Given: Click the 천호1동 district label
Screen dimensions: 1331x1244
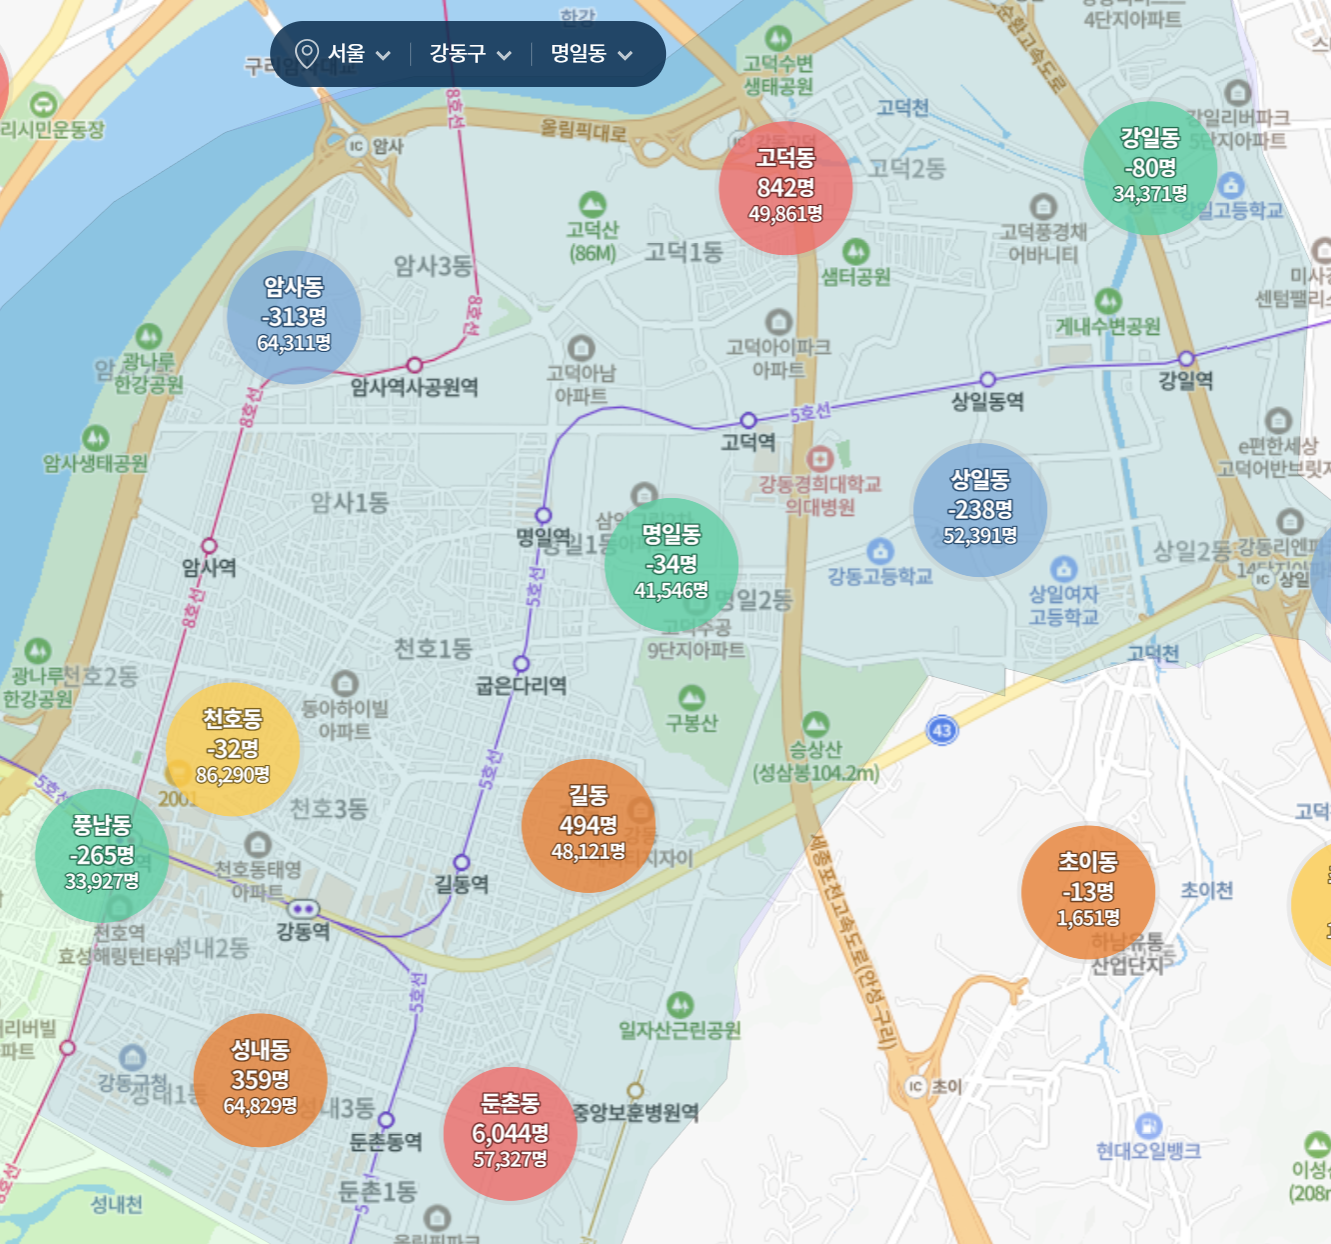Looking at the screenshot, I should click(x=432, y=649).
